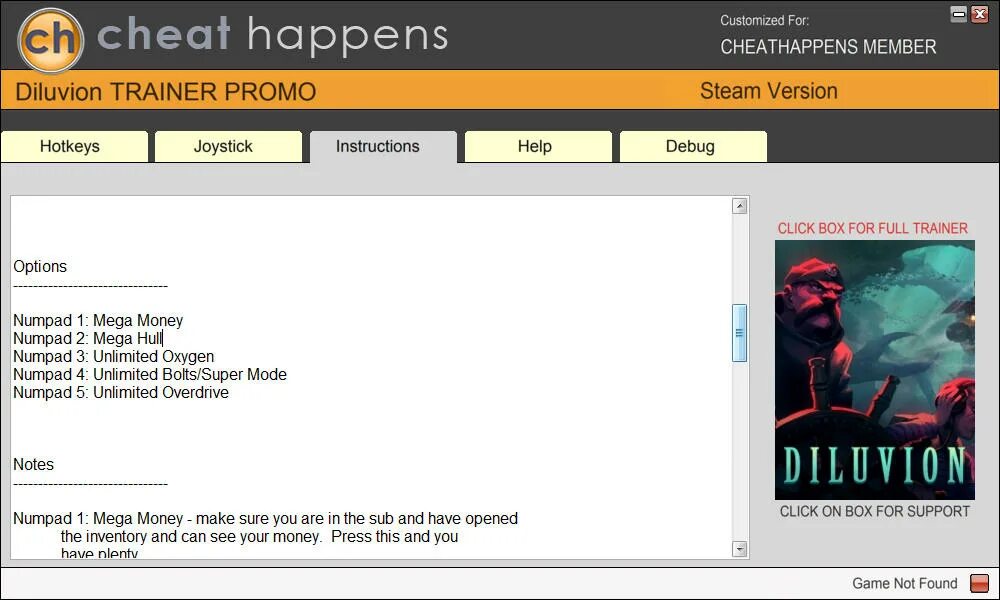Click the Diluvion box art image

(874, 370)
